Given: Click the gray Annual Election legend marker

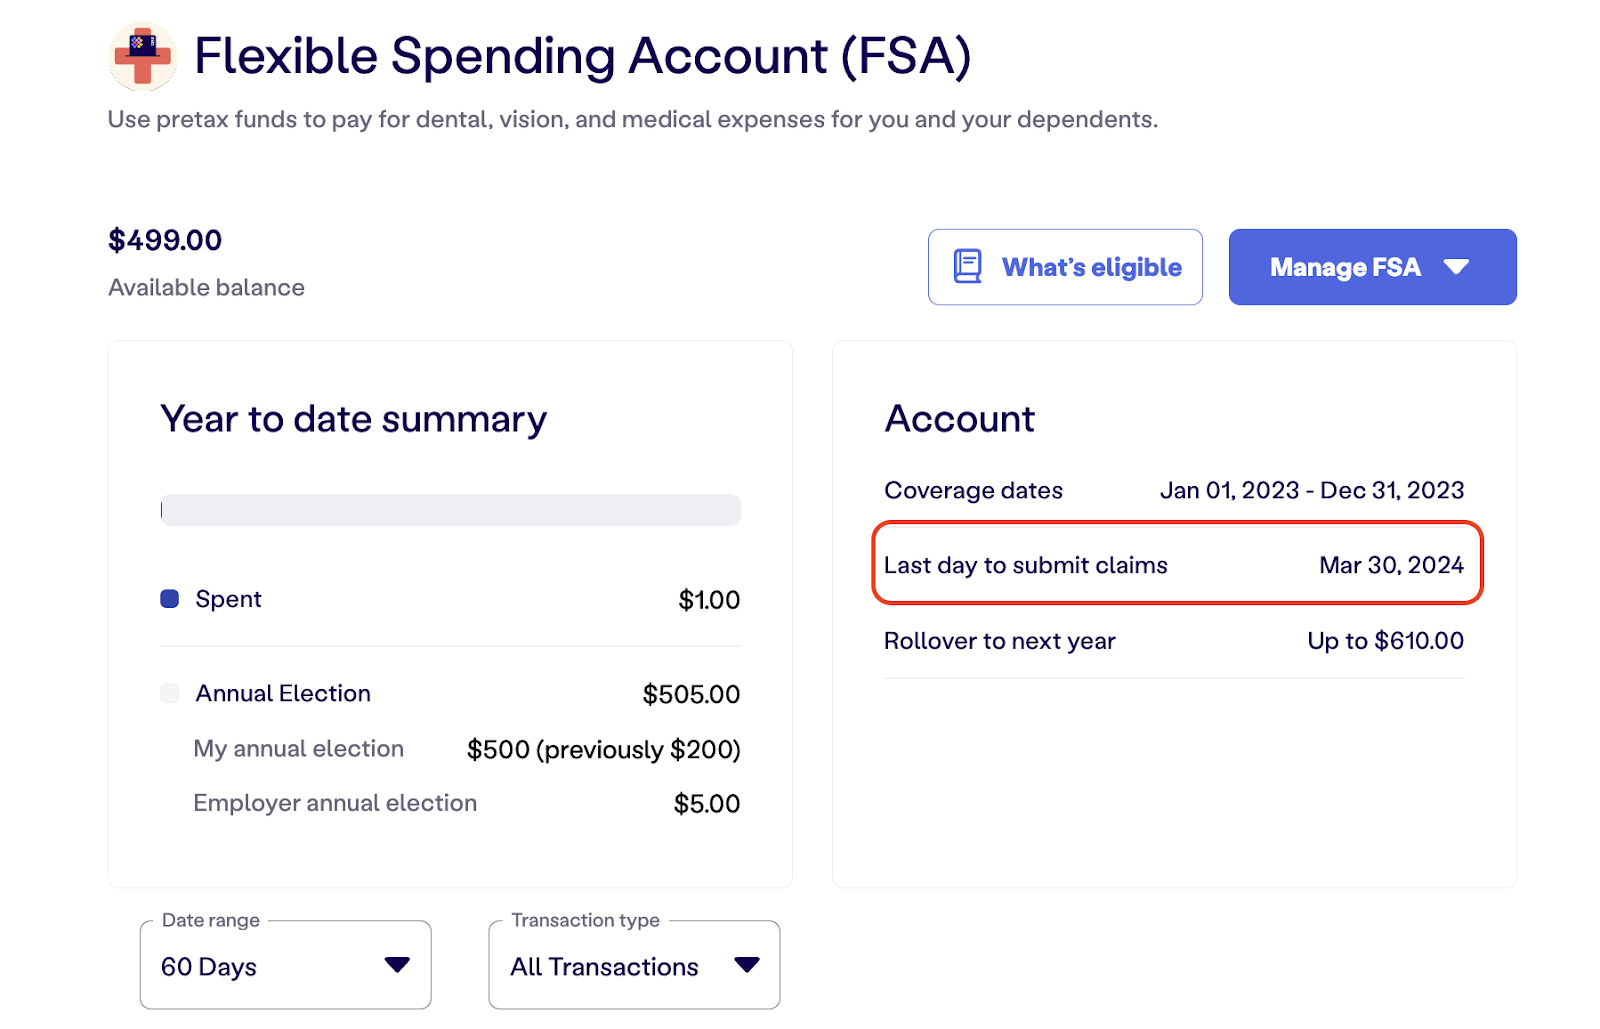Looking at the screenshot, I should point(170,694).
